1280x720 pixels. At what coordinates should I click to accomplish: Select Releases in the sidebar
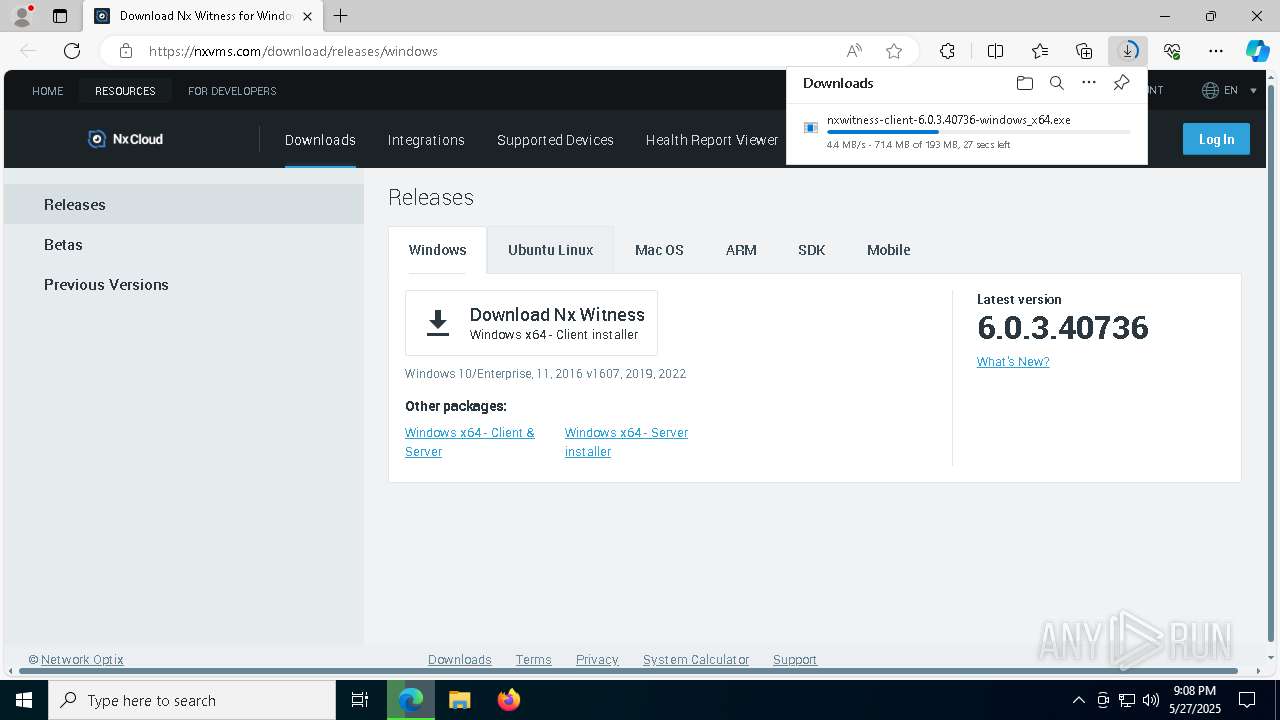[184, 204]
